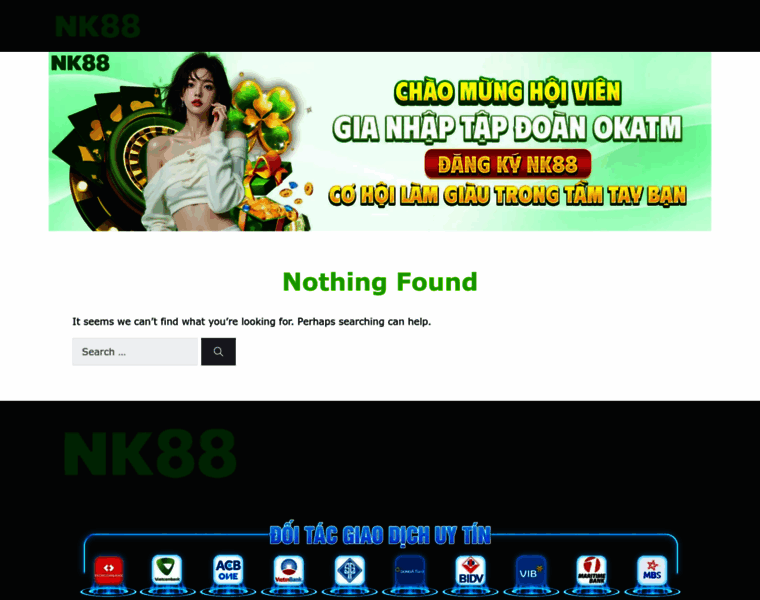Select the dark DongA Bank icon
760x600 pixels.
point(410,570)
